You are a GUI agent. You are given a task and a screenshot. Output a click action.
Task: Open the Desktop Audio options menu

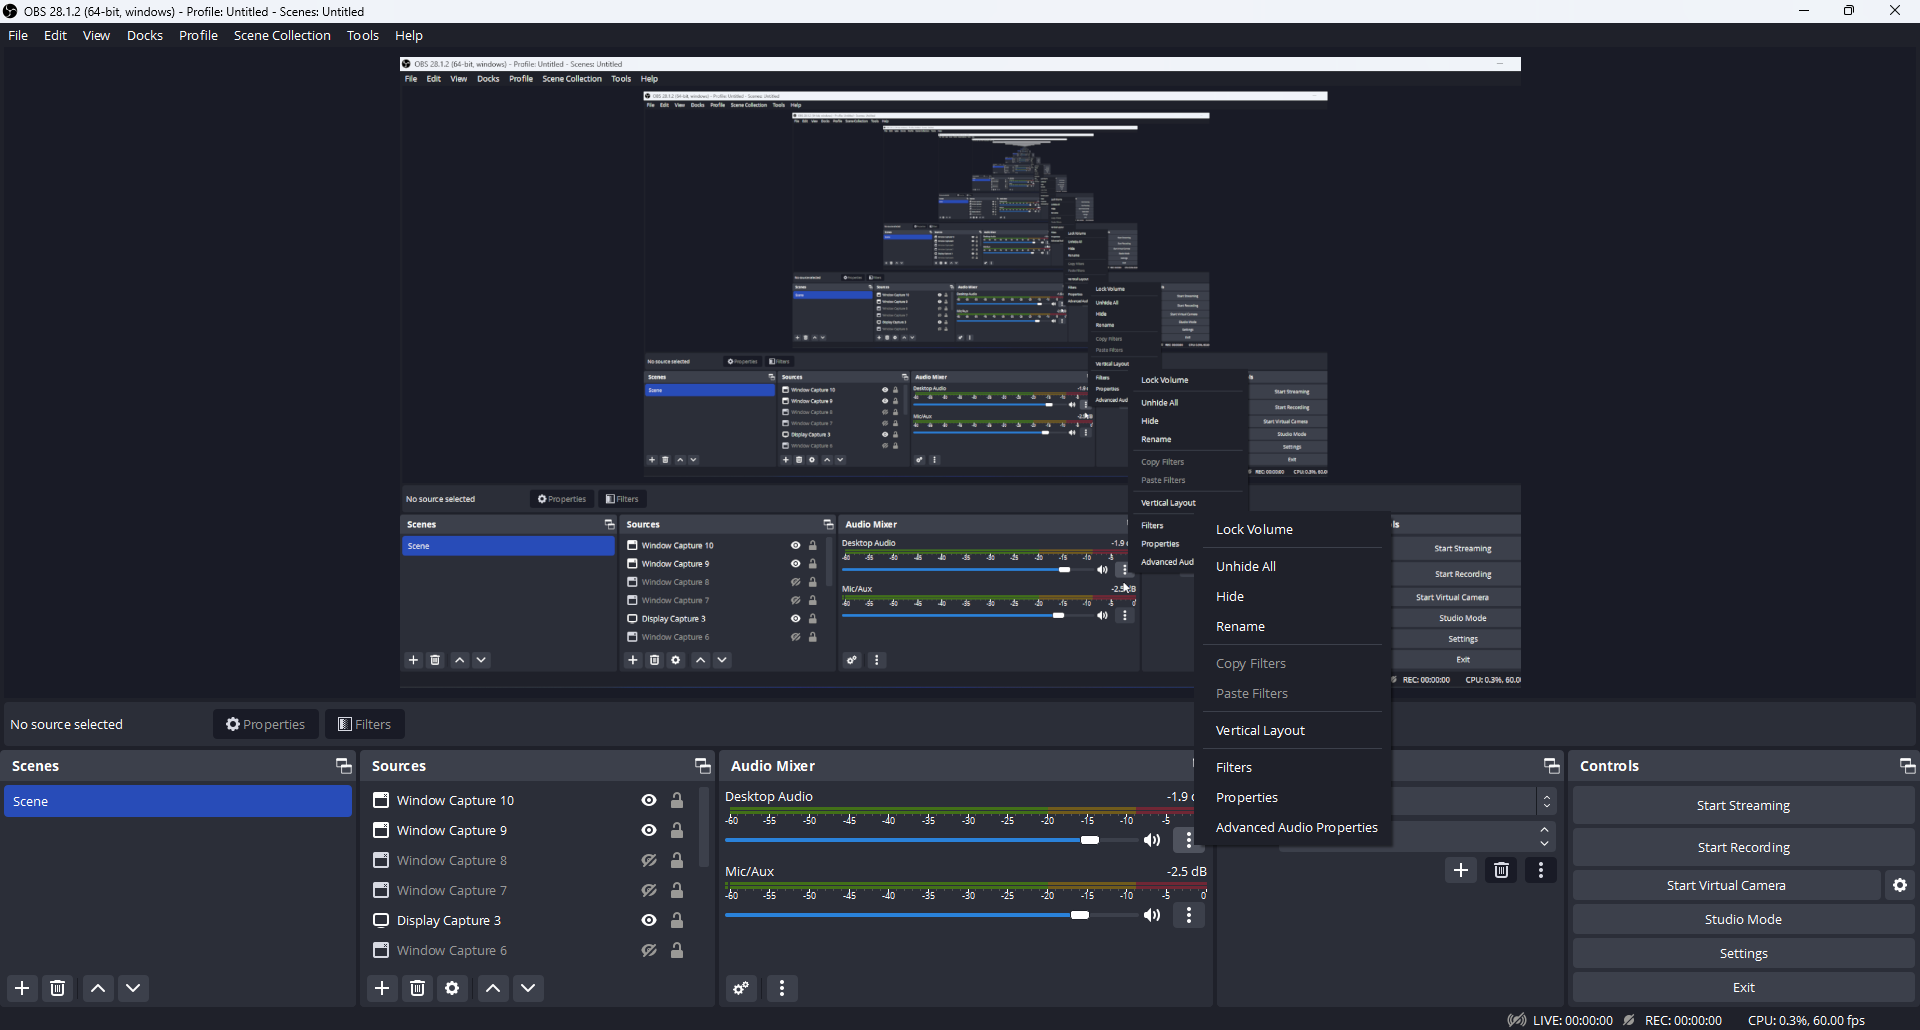tap(1188, 840)
